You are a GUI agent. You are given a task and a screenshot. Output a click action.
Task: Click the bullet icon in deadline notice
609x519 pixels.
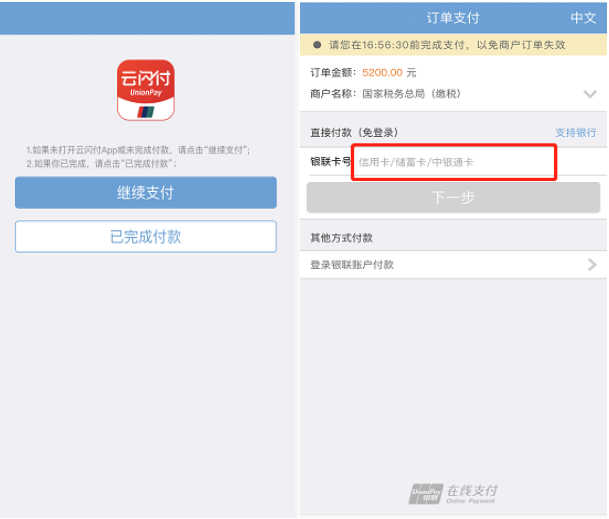pyautogui.click(x=317, y=45)
